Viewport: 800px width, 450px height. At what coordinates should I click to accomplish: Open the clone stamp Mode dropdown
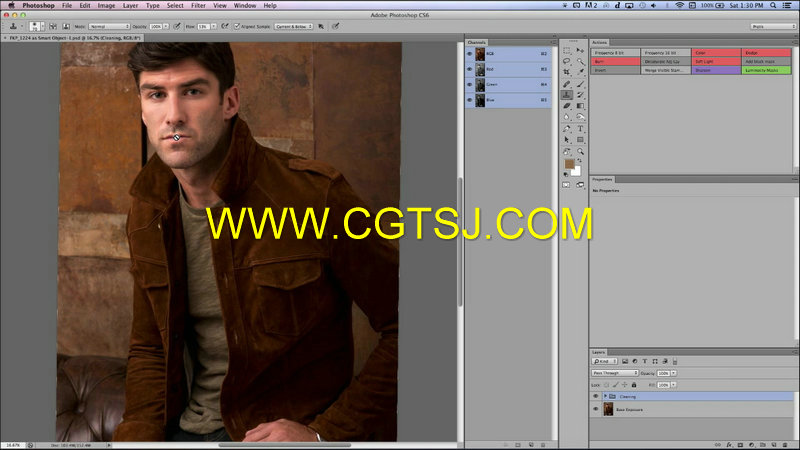pyautogui.click(x=109, y=26)
